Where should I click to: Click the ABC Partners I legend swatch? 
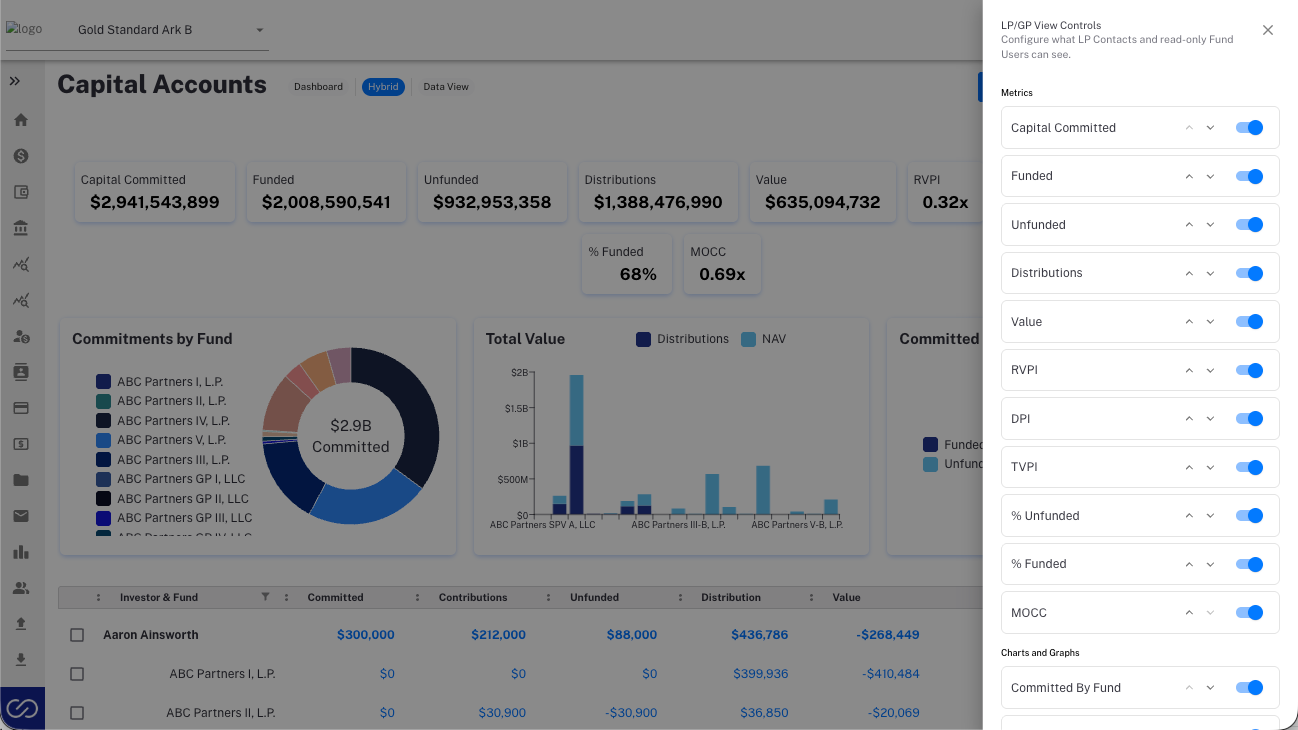pos(103,382)
